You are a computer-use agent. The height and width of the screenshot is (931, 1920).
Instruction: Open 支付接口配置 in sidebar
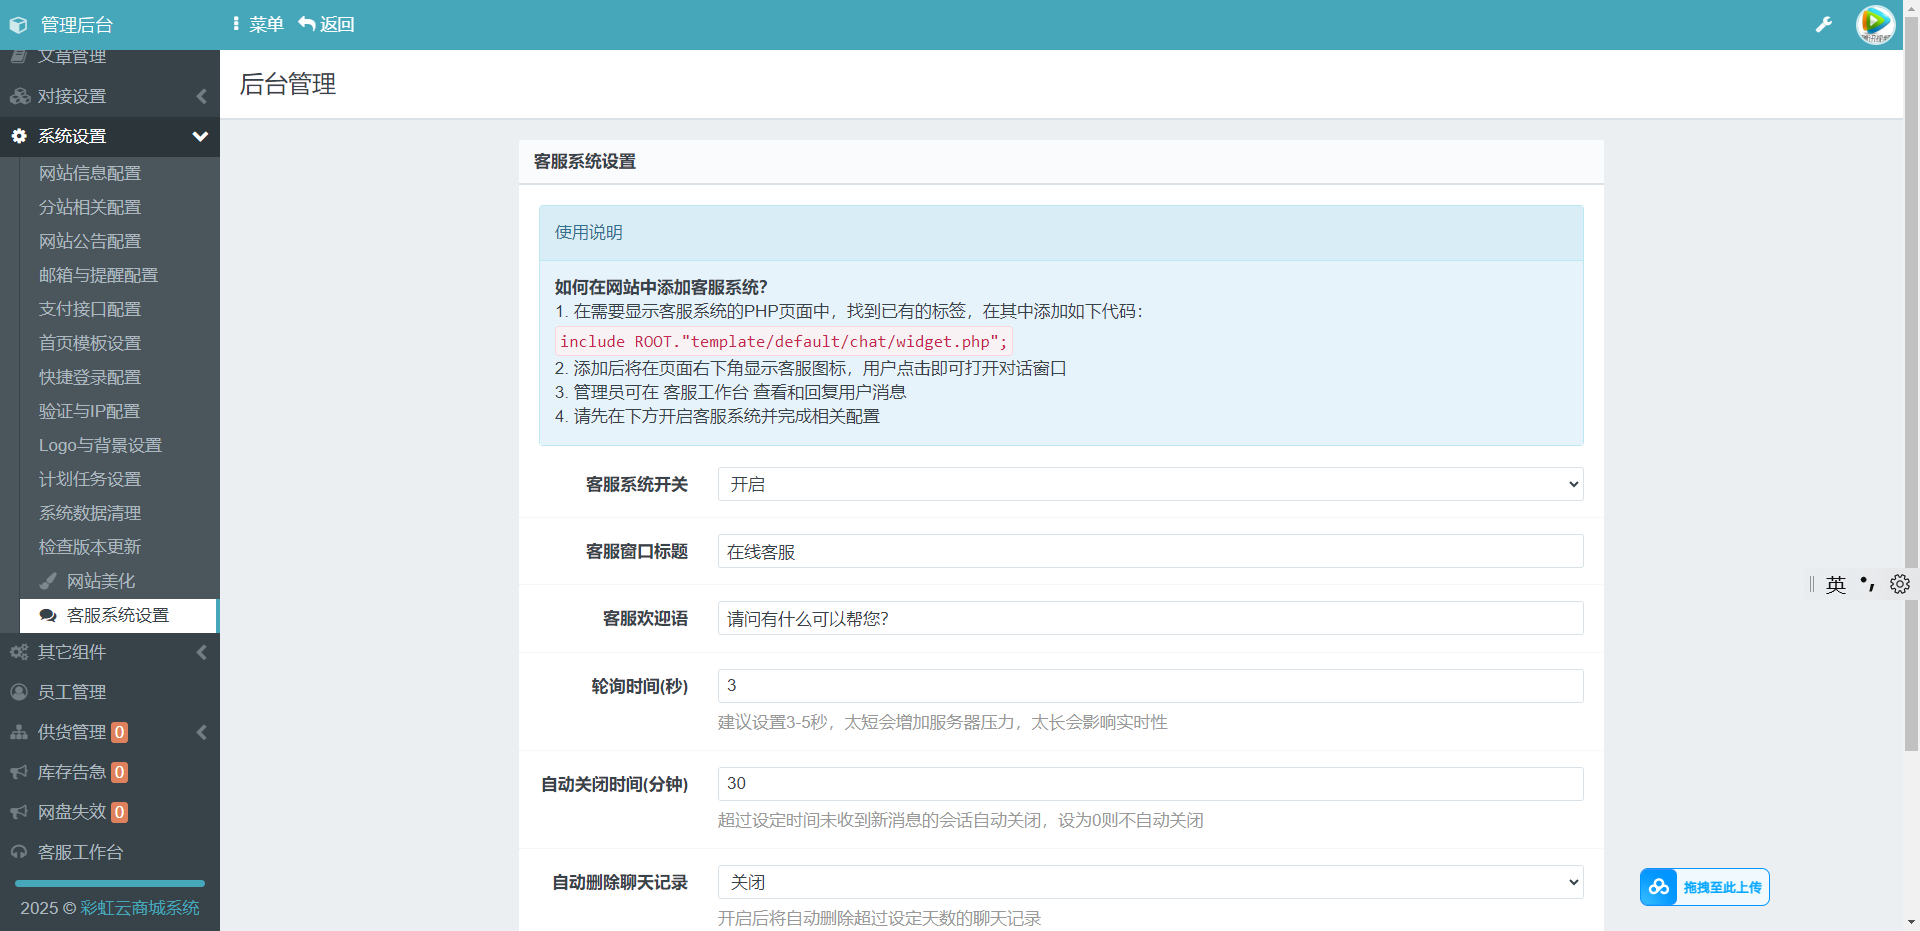coord(90,309)
